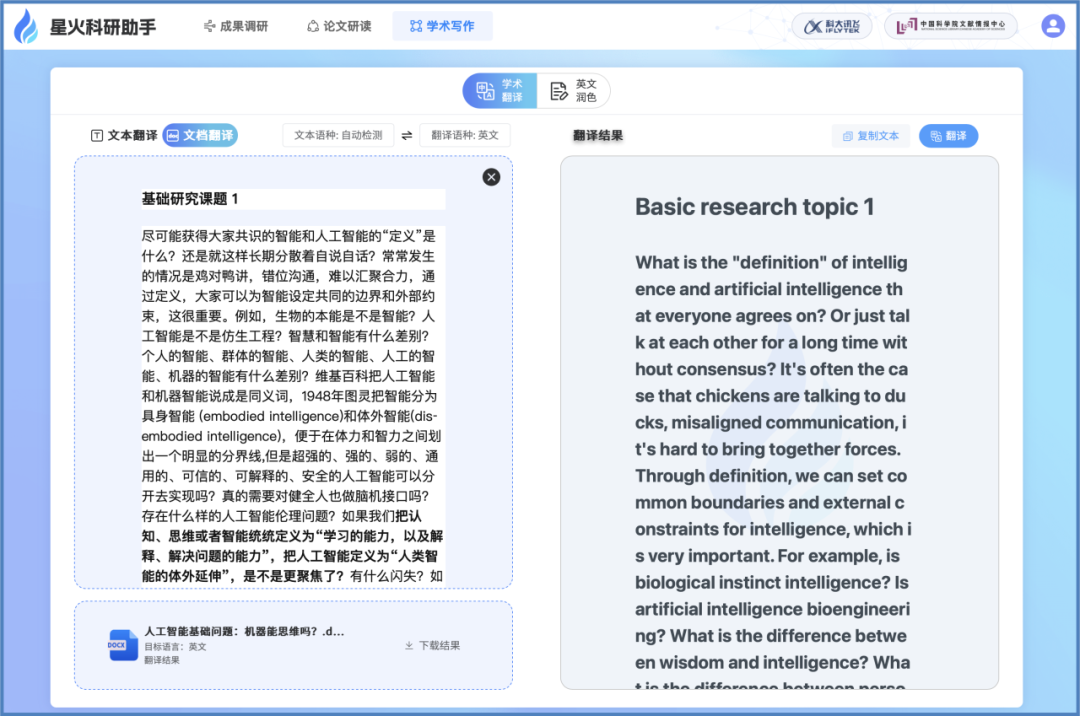Open the 翻译语种 英文 dropdown
Screen dimensions: 1080x716
click(x=465, y=136)
